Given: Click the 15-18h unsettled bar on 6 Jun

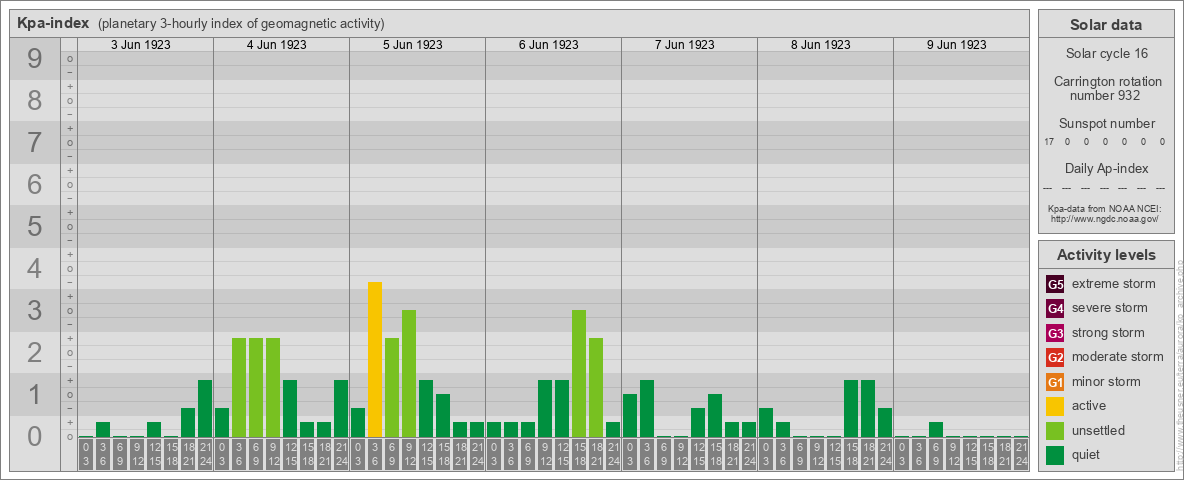Looking at the screenshot, I should pos(578,374).
